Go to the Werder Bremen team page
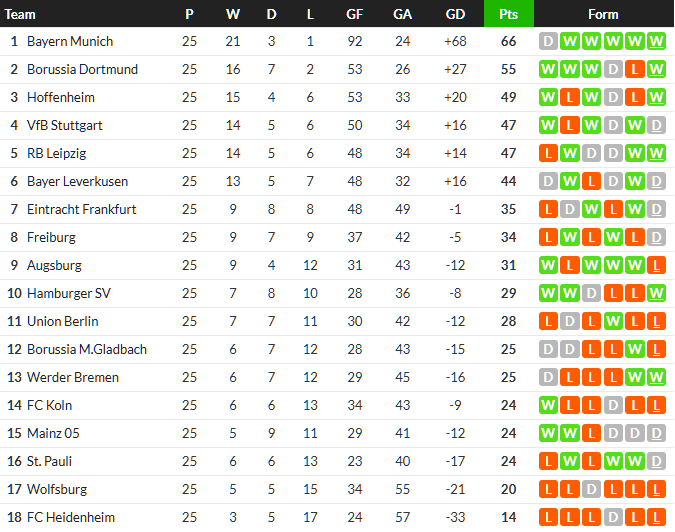The width and height of the screenshot is (675, 532). pos(73,378)
